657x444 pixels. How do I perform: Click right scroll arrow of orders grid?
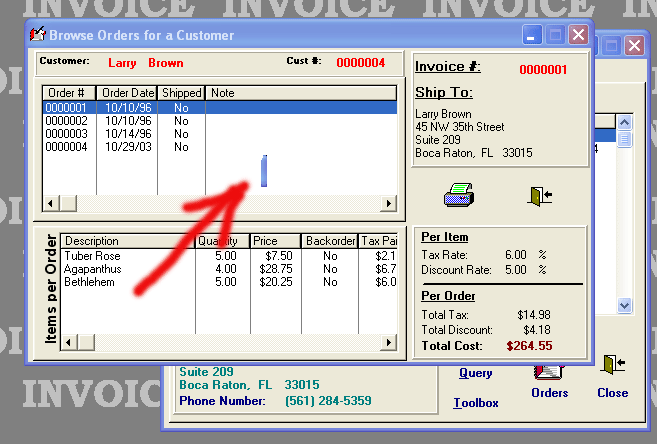point(391,203)
